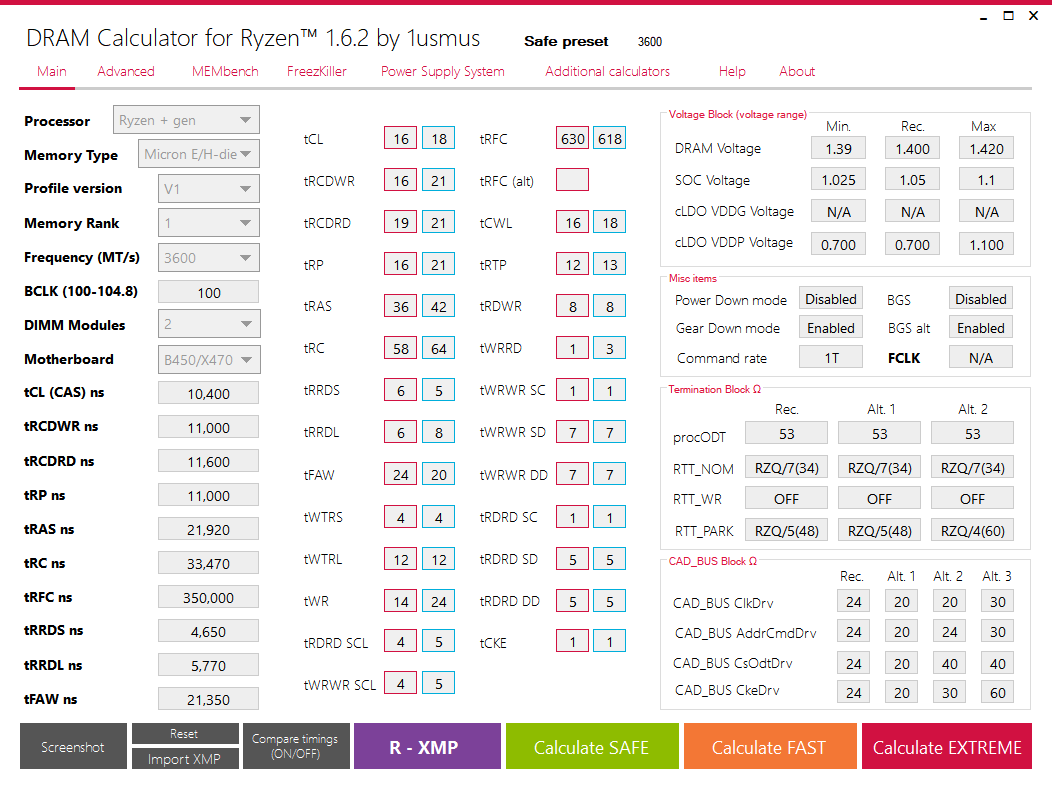Click the tFAW ns value 21,350
1052x790 pixels.
click(209, 699)
